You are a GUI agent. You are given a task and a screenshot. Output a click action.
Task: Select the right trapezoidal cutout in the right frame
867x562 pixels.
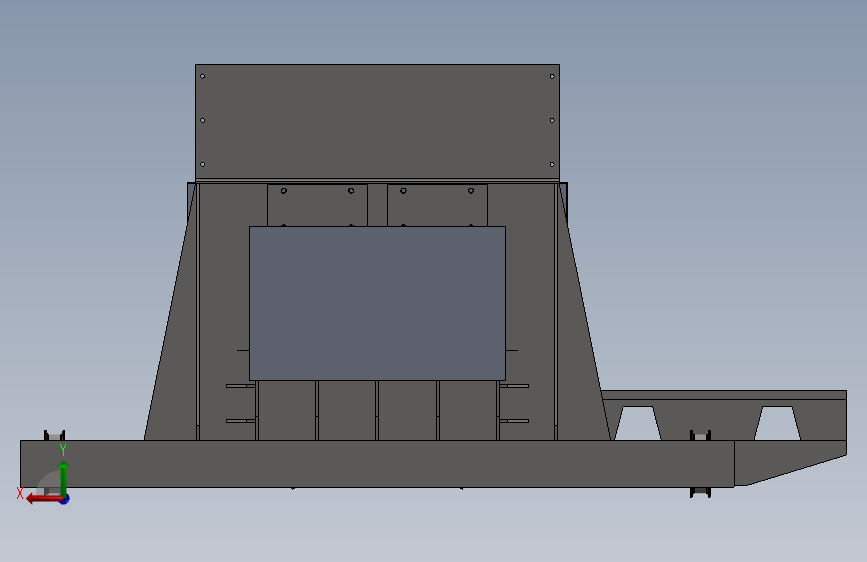coord(777,424)
